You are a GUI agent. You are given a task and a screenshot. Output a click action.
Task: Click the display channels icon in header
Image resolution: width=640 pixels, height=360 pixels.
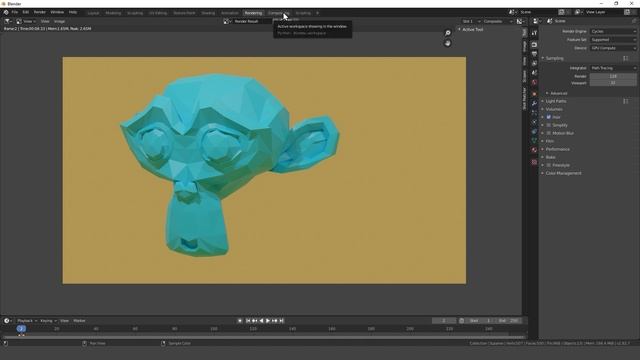coord(520,21)
